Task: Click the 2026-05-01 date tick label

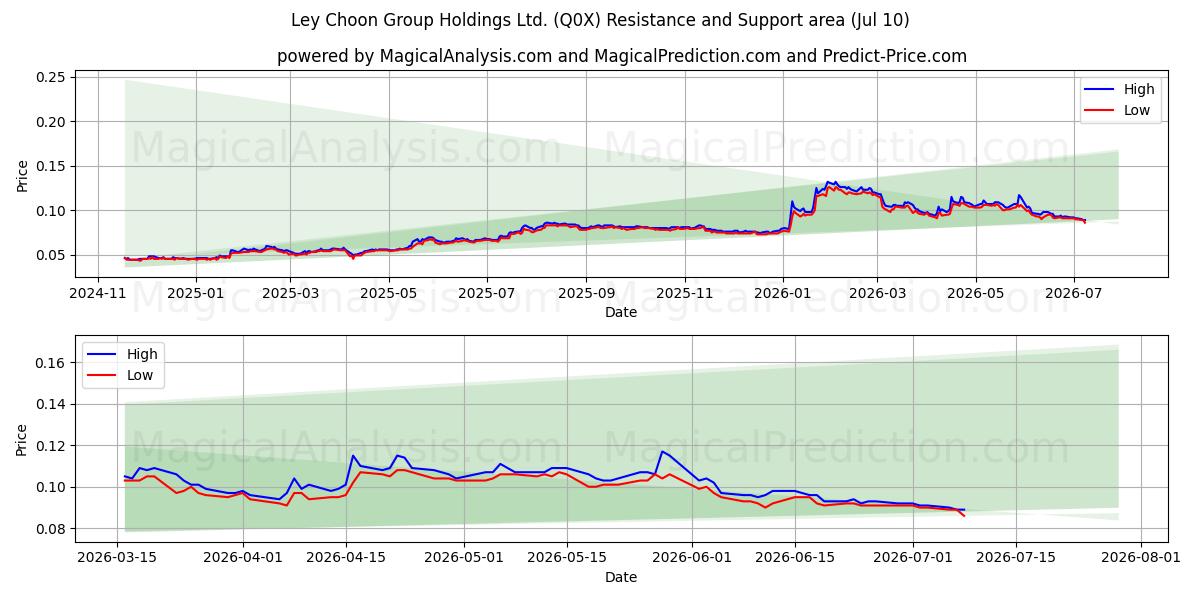Action: [x=464, y=558]
